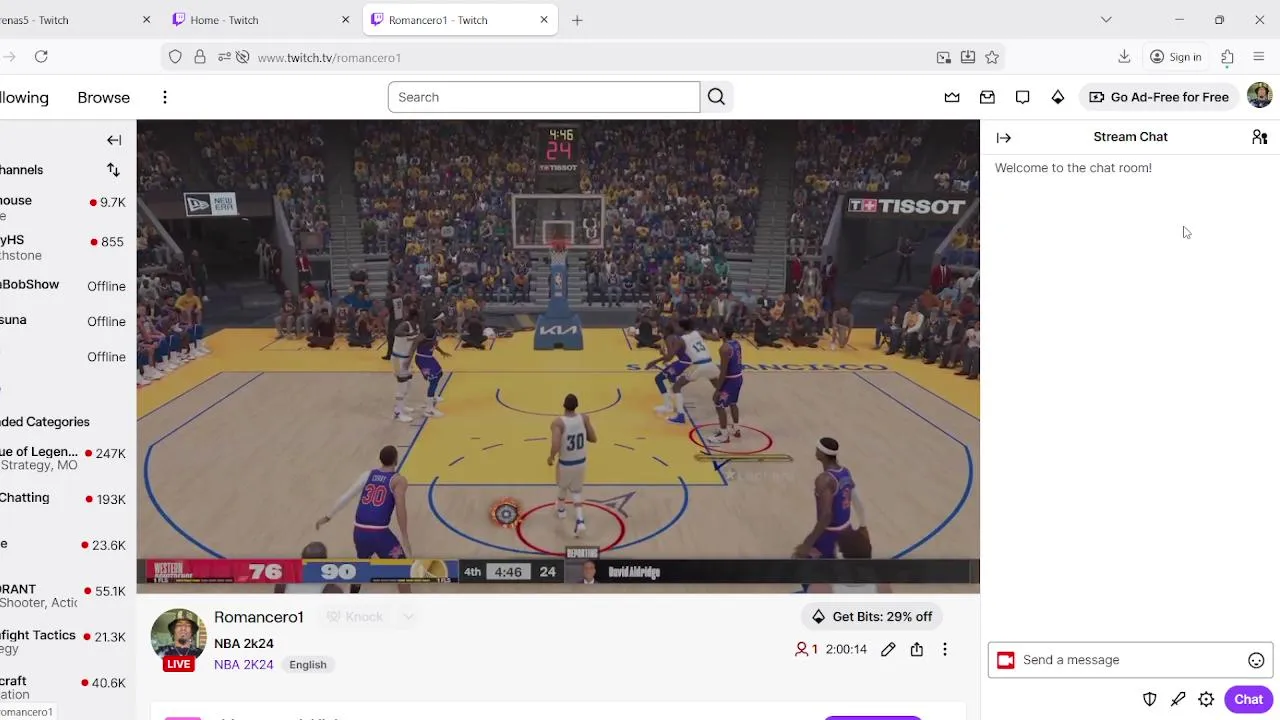List all tabs dropdown arrow

click(1106, 20)
